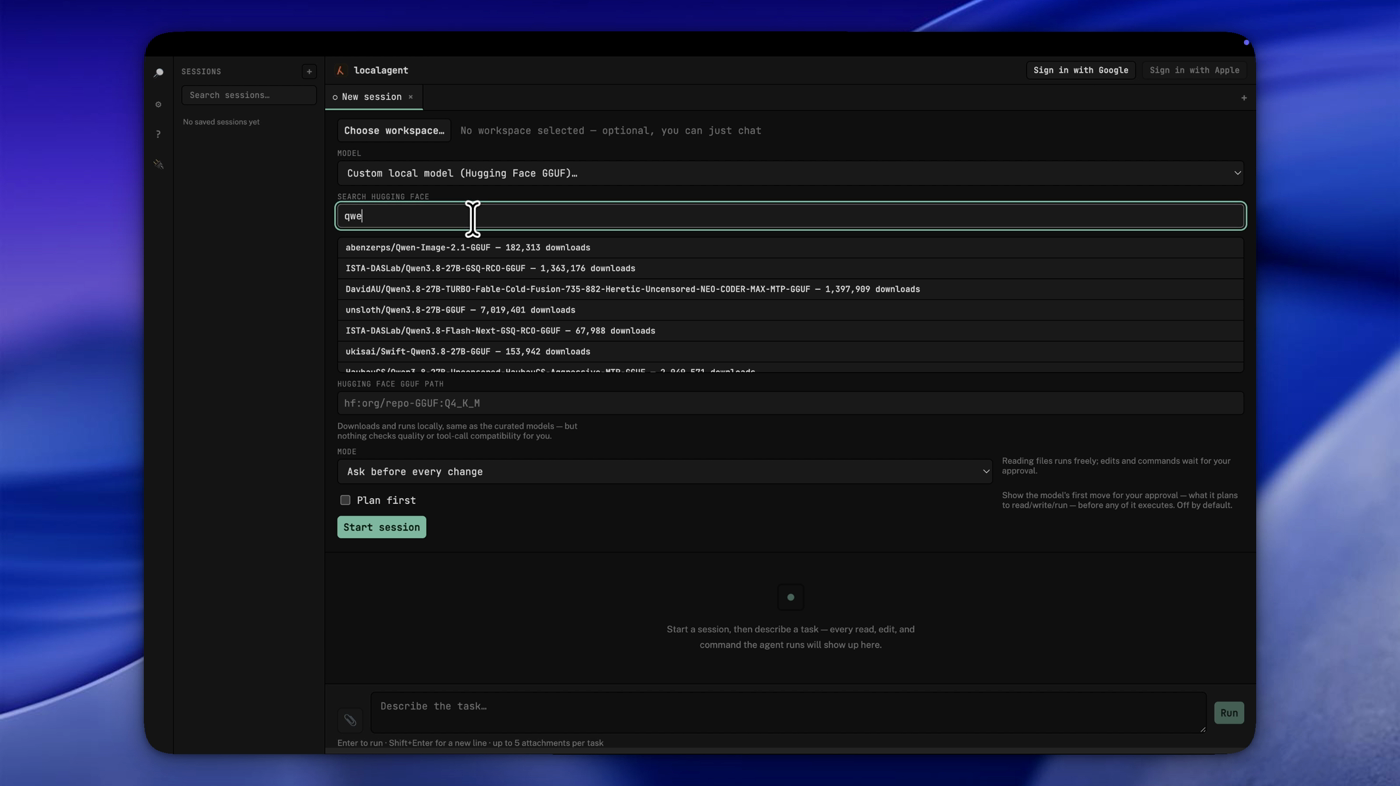Open the magnifier search icon in sidebar
1400x786 pixels.
click(158, 72)
